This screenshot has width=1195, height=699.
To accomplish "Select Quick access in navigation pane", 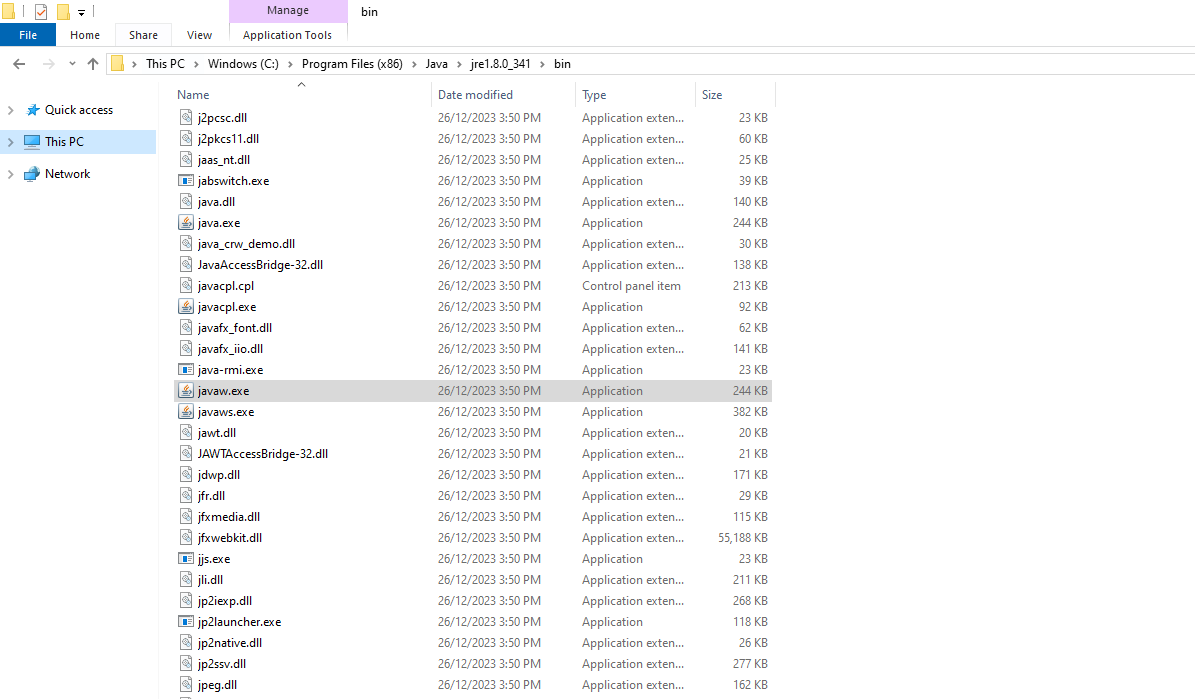I will 78,110.
